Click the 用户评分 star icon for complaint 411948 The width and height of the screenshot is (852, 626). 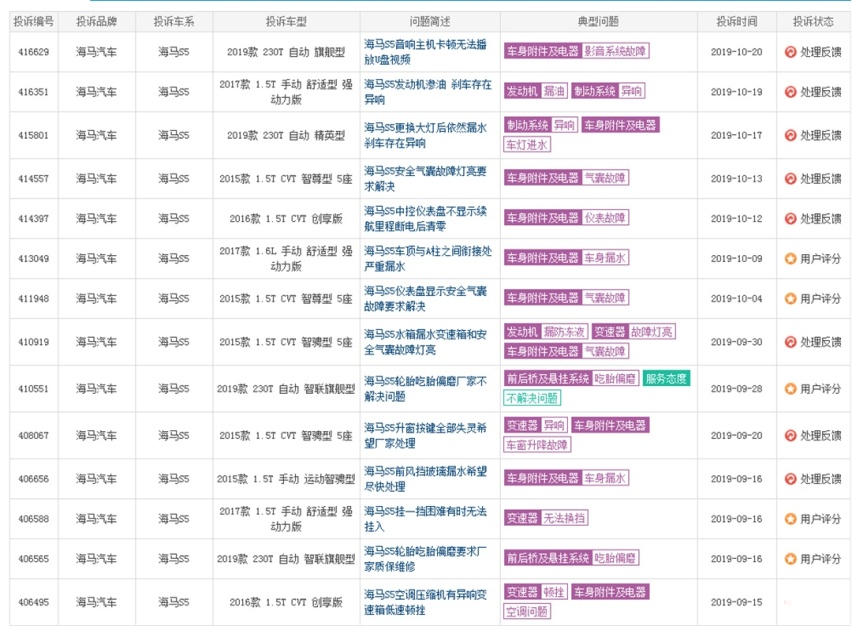point(791,298)
